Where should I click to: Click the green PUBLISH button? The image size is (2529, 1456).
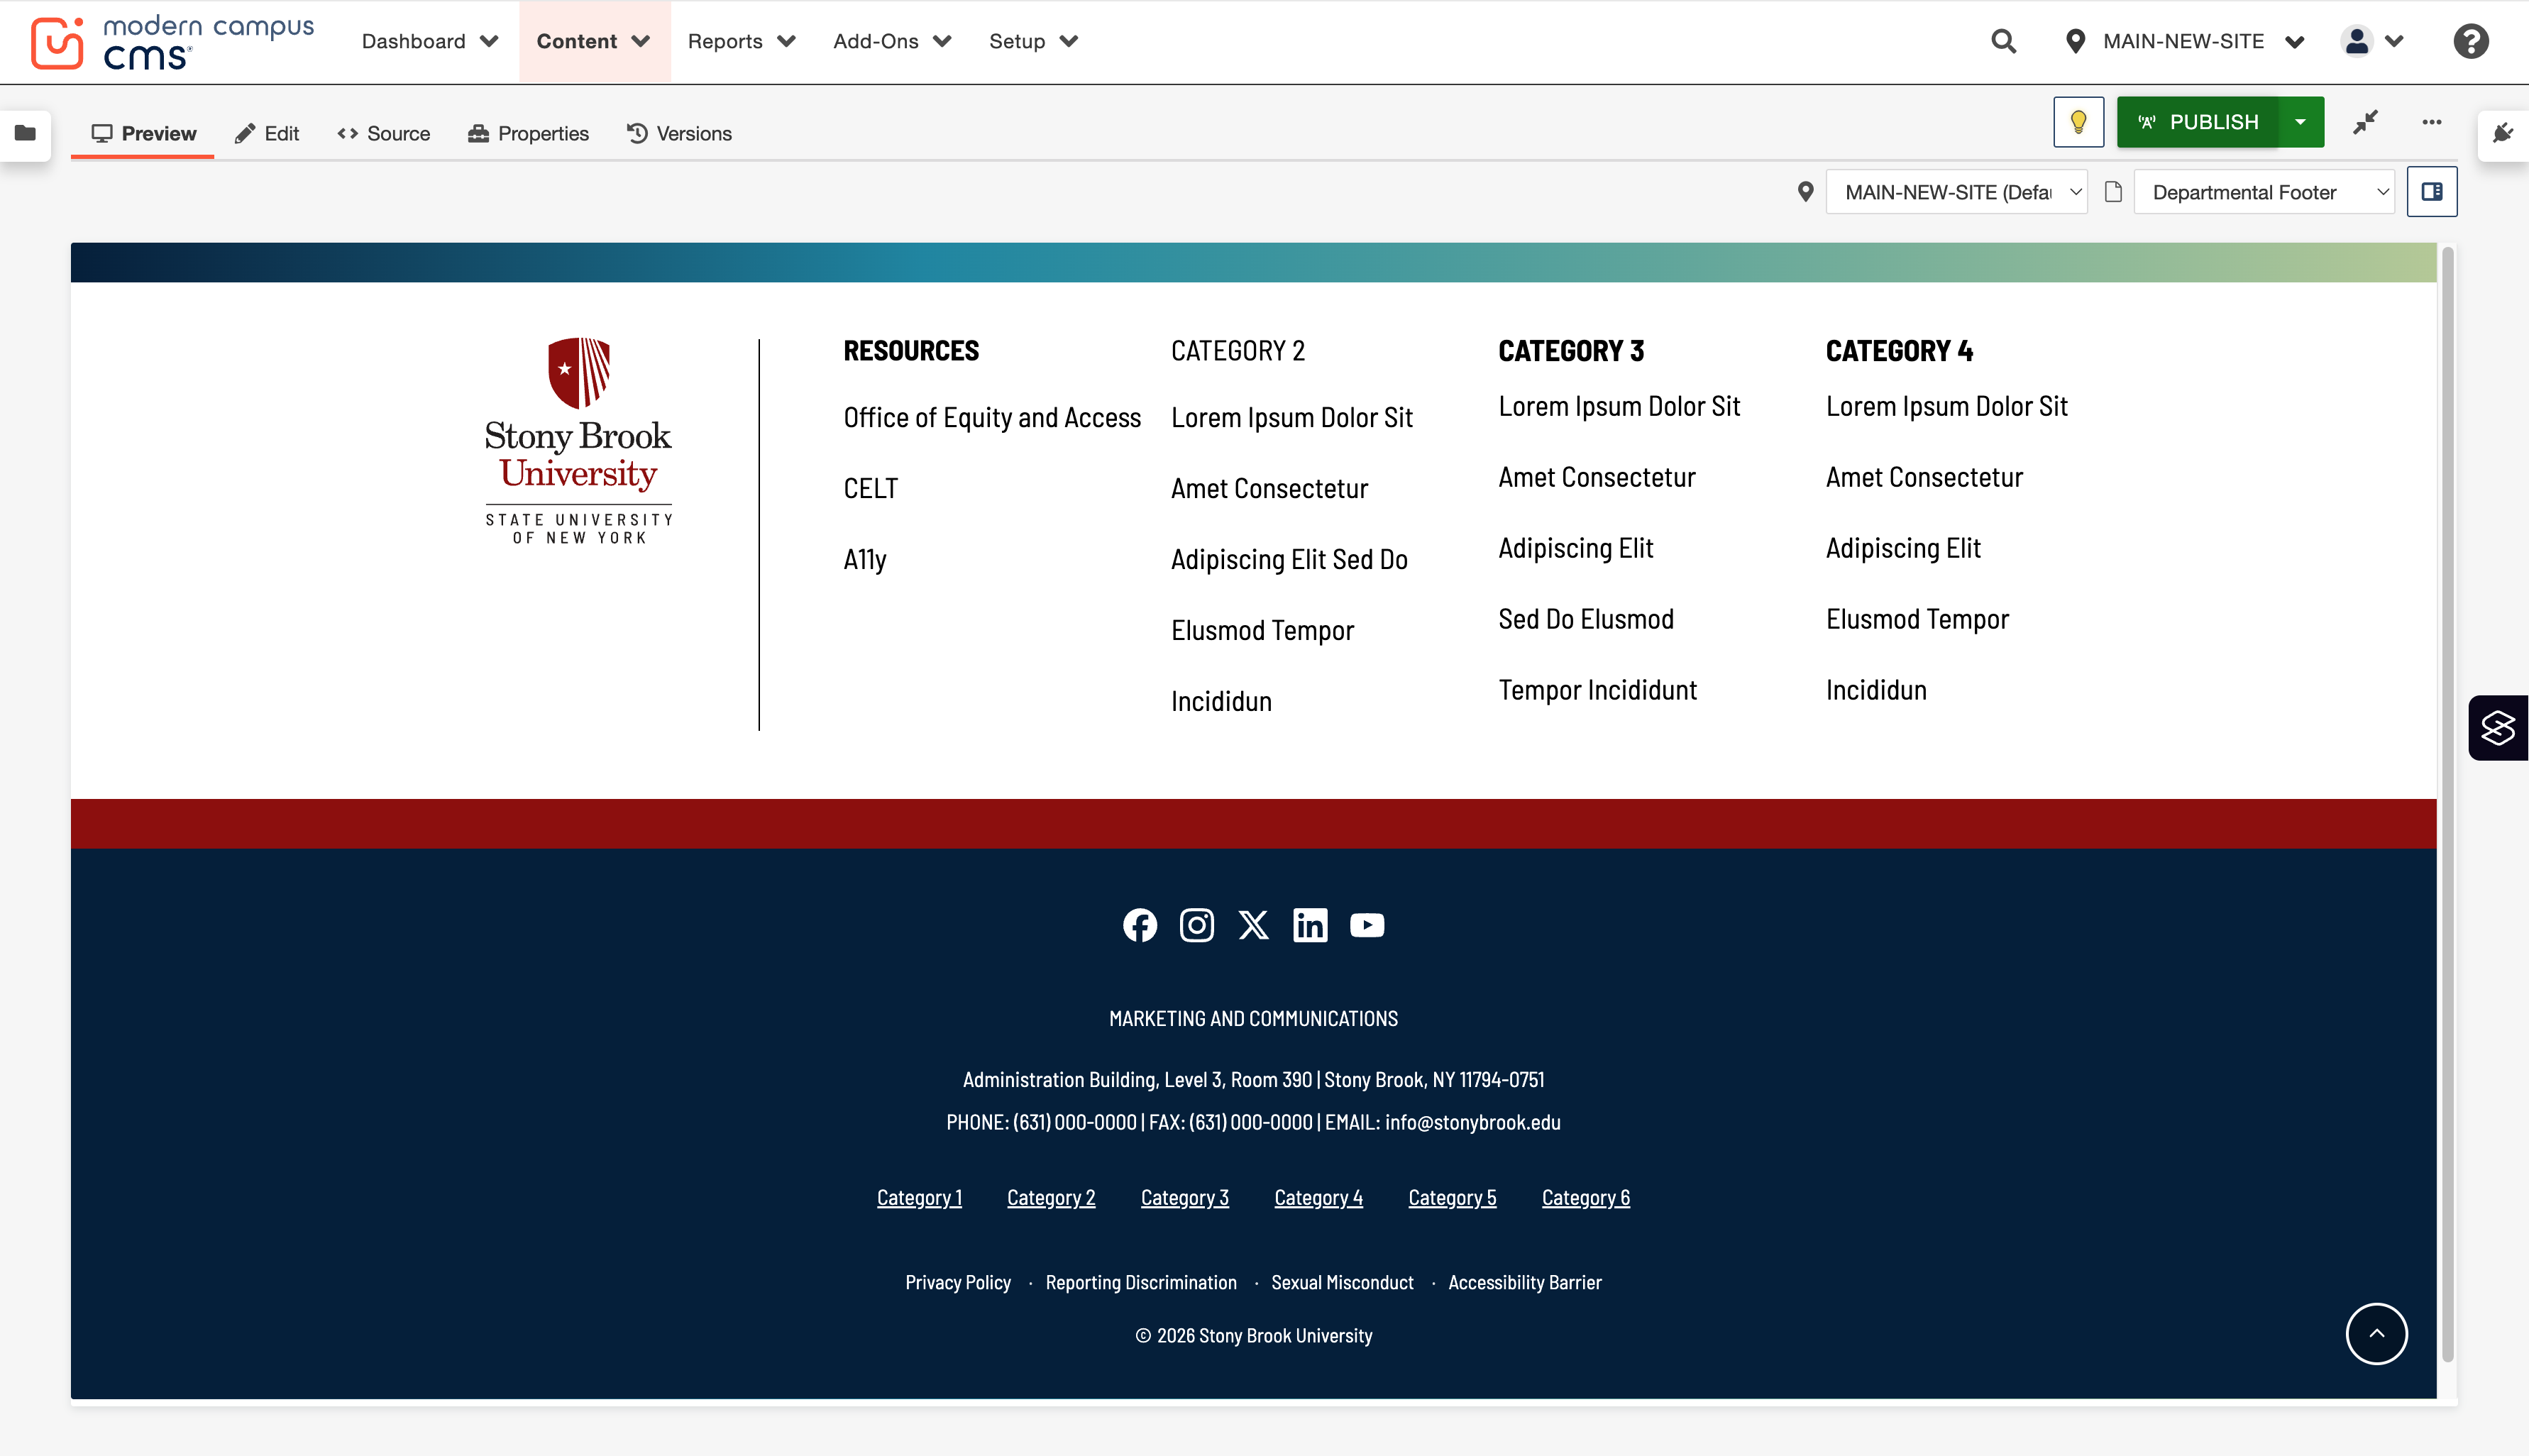2198,122
